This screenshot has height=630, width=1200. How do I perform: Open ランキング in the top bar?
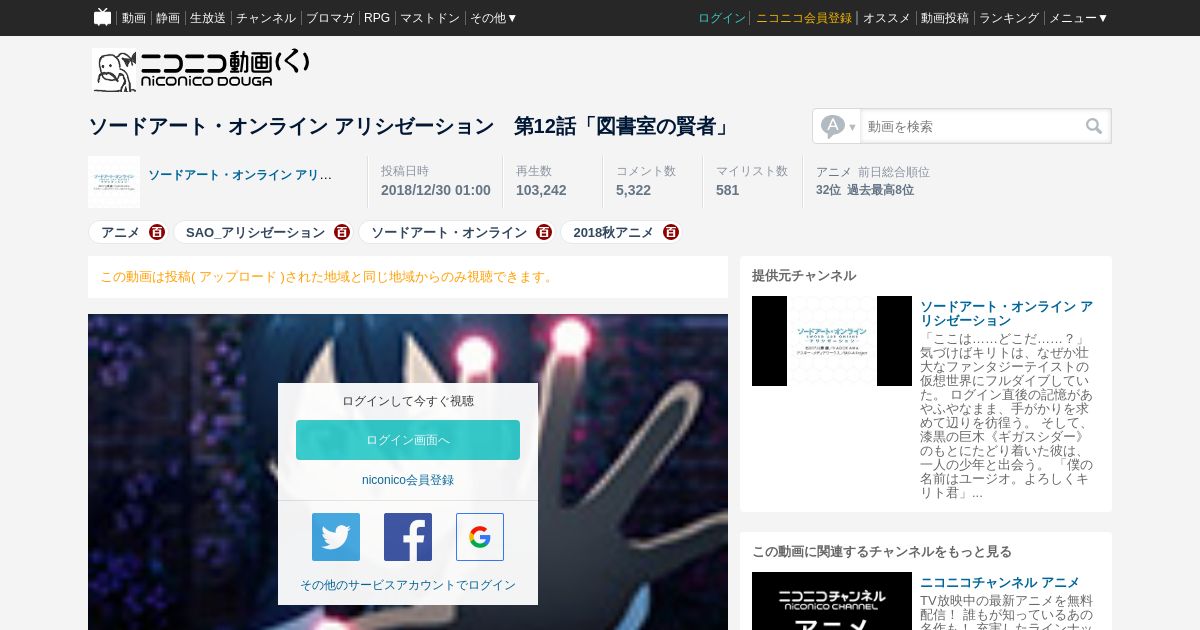[1009, 18]
